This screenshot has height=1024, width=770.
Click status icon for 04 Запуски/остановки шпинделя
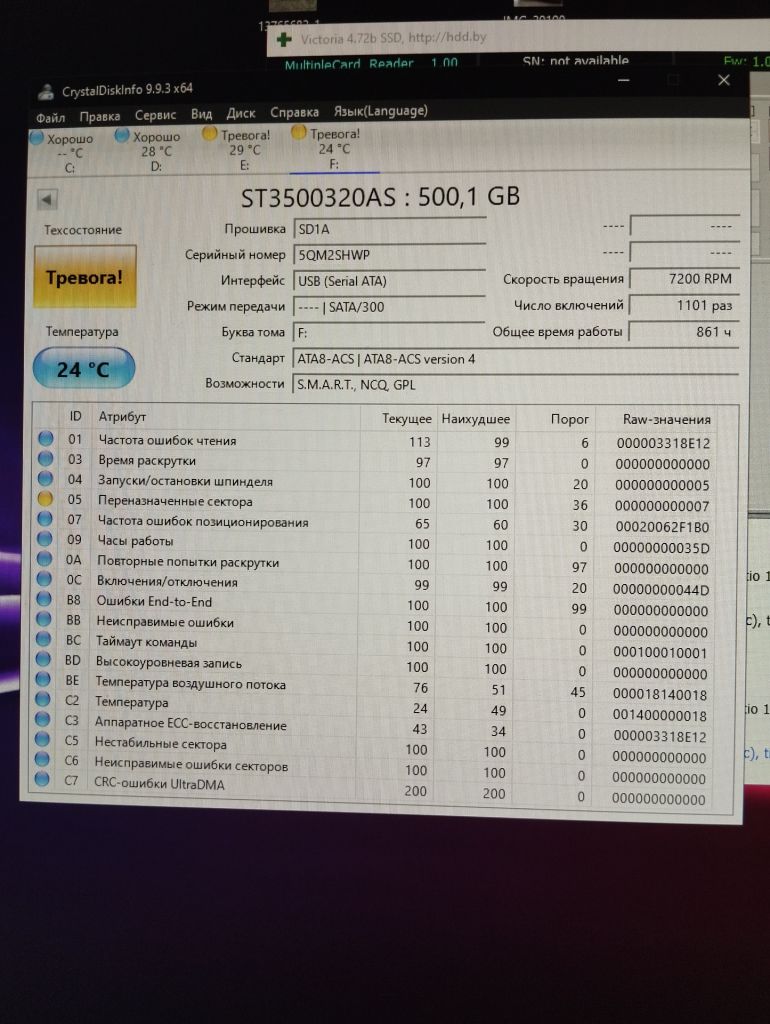pyautogui.click(x=46, y=479)
